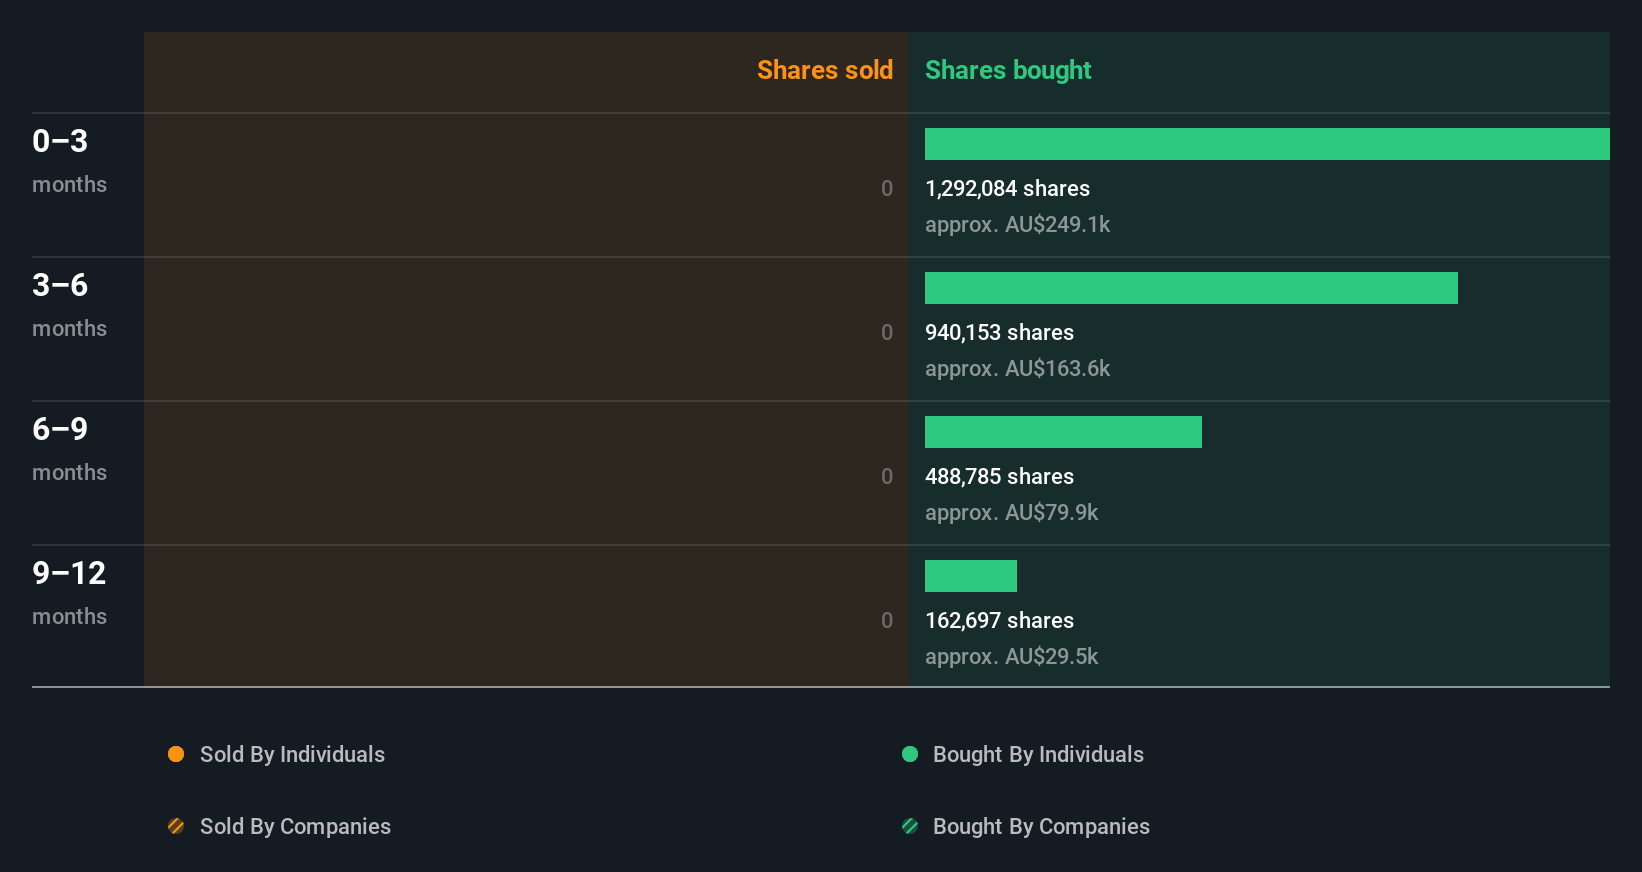Viewport: 1642px width, 872px height.
Task: Click the Shares sold column header
Action: tap(825, 70)
